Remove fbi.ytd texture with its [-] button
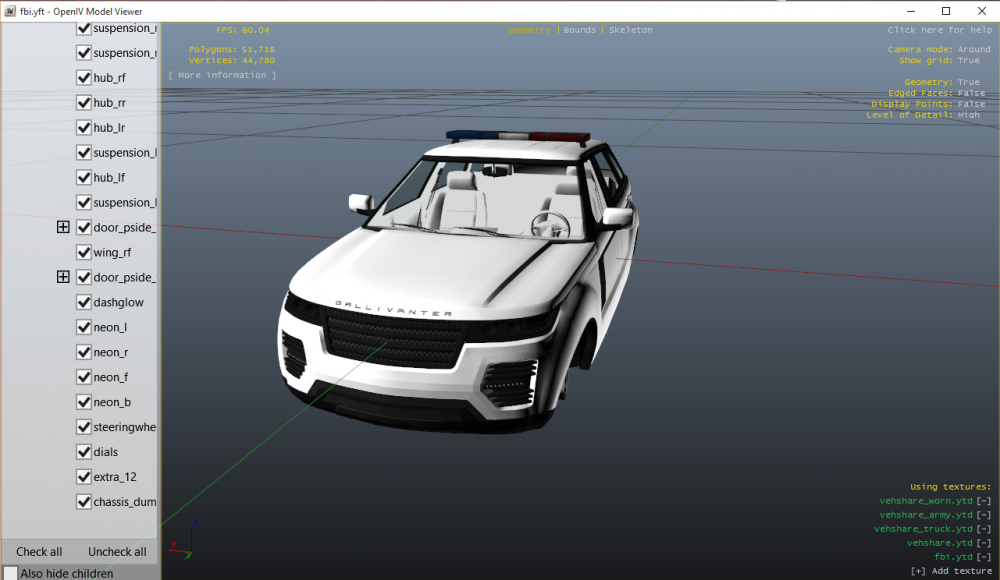Screen dimensions: 1000x580 [x=984, y=557]
